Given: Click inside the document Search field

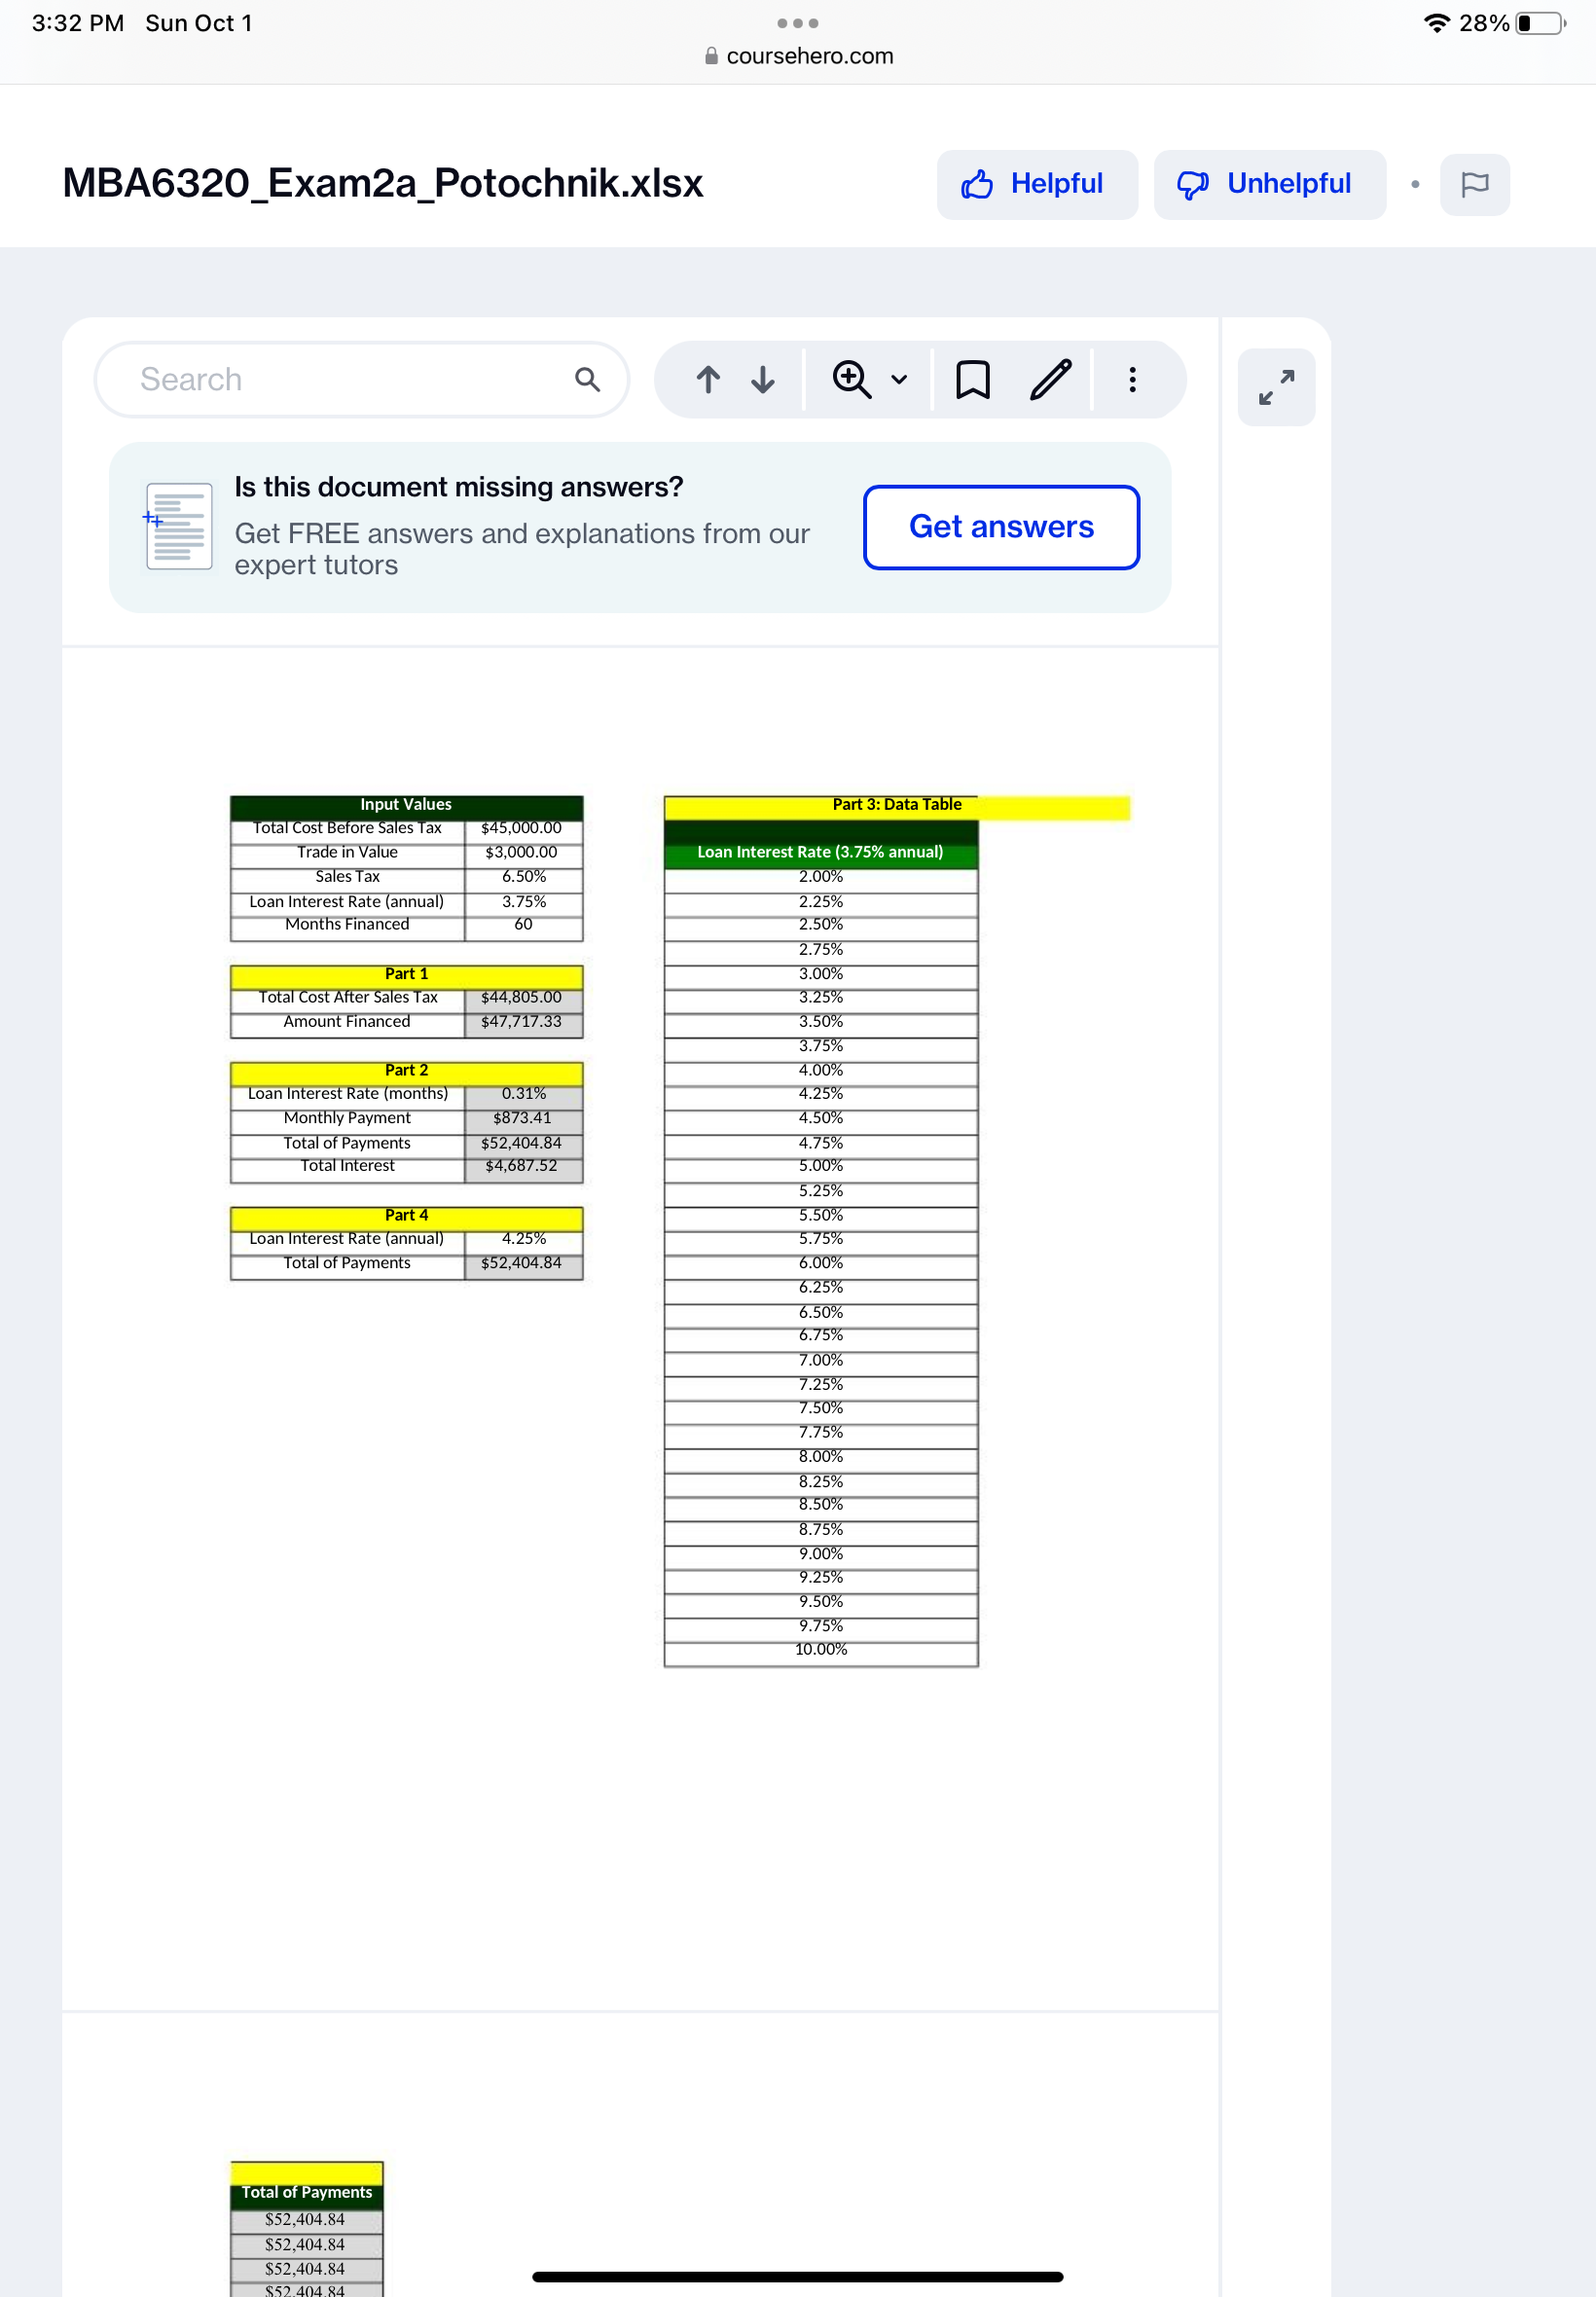Looking at the screenshot, I should (x=360, y=379).
